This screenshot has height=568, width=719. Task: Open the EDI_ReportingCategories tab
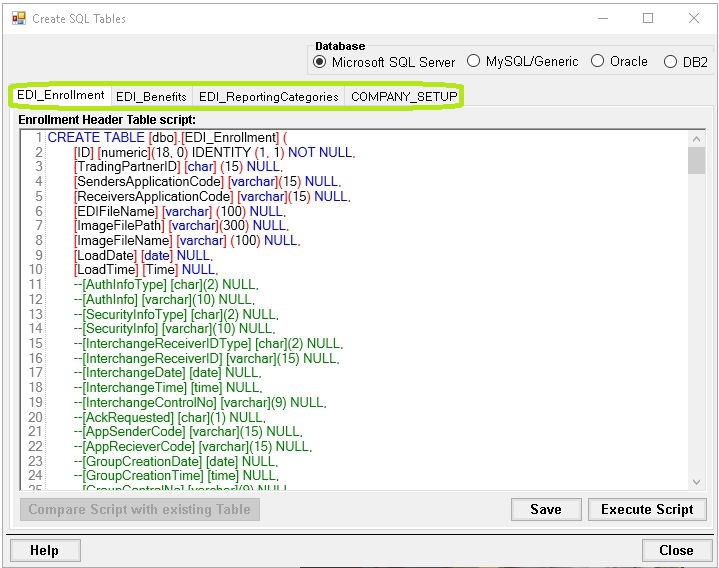269,97
